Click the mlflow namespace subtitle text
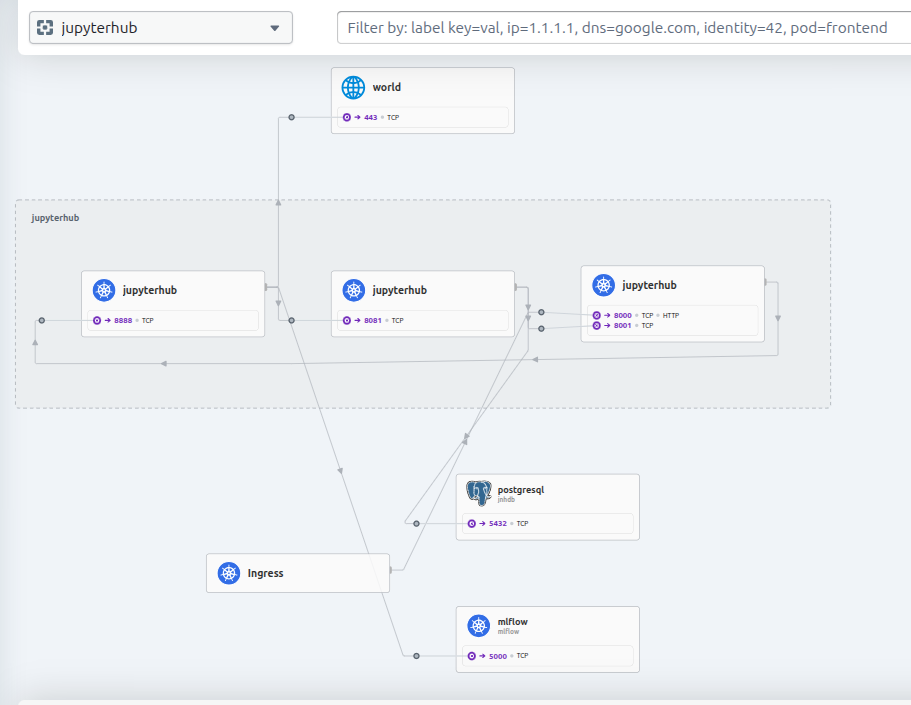The image size is (911, 705). pos(508,632)
